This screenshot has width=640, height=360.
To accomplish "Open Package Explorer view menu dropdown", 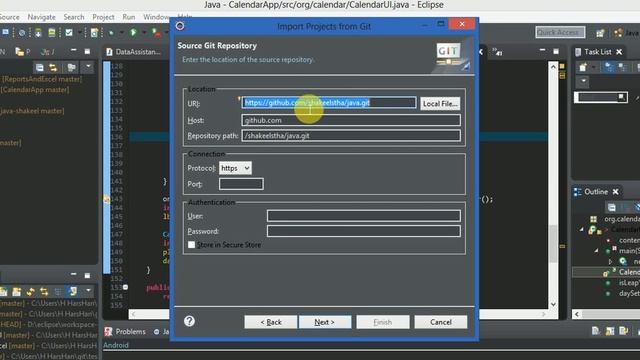I will pos(88,67).
